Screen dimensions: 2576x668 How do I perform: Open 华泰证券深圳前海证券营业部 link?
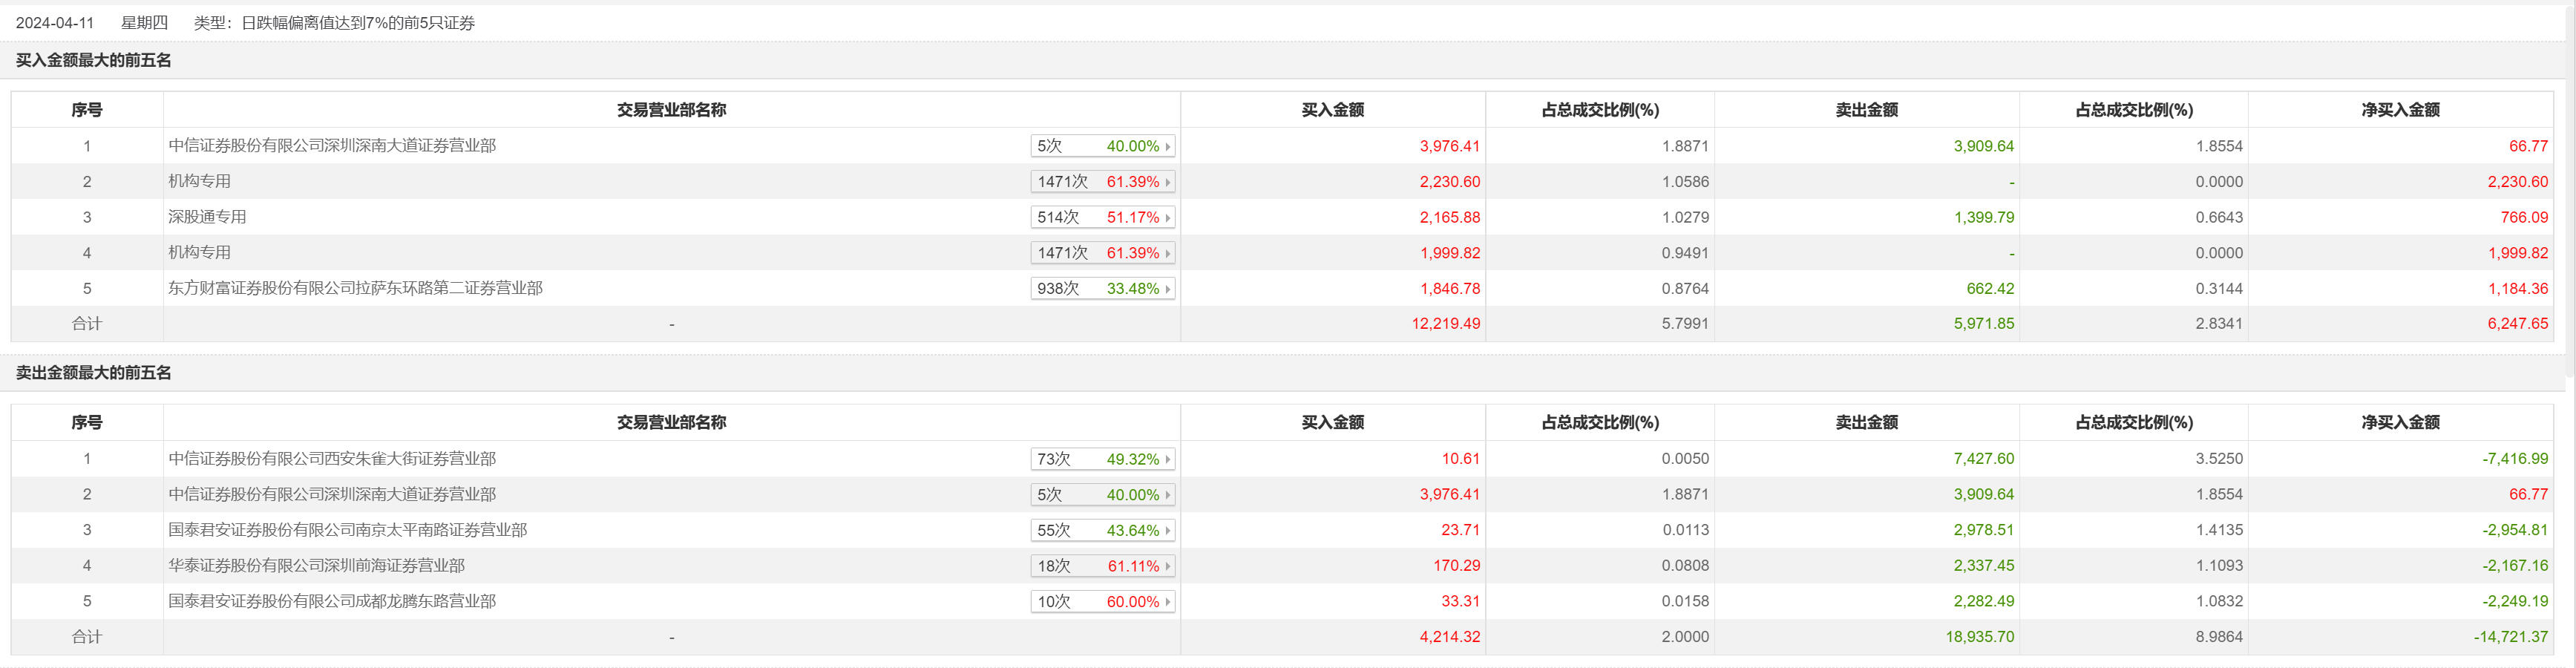pos(316,566)
